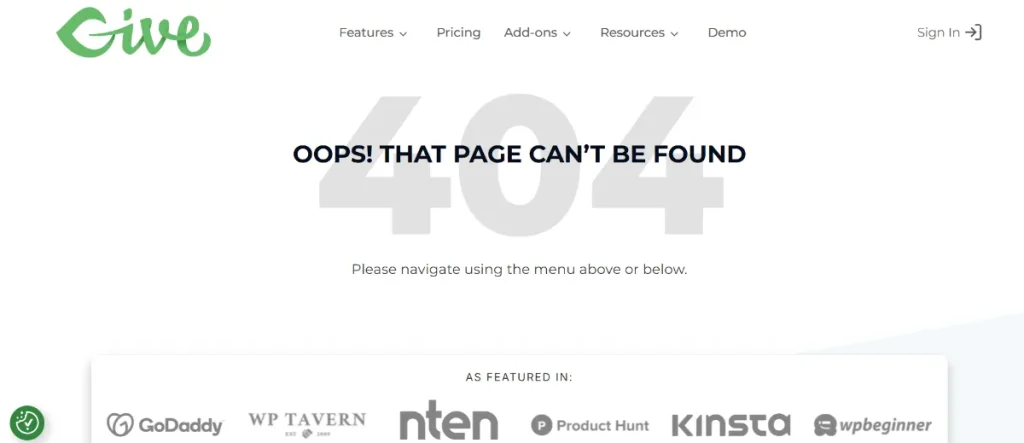
Task: Expand the Resources dropdown chevron
Action: (x=674, y=34)
